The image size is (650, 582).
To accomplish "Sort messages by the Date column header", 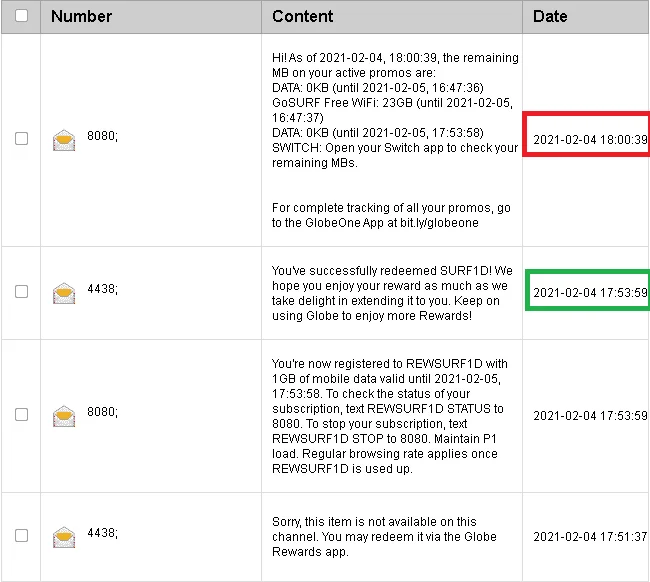I will click(x=550, y=16).
